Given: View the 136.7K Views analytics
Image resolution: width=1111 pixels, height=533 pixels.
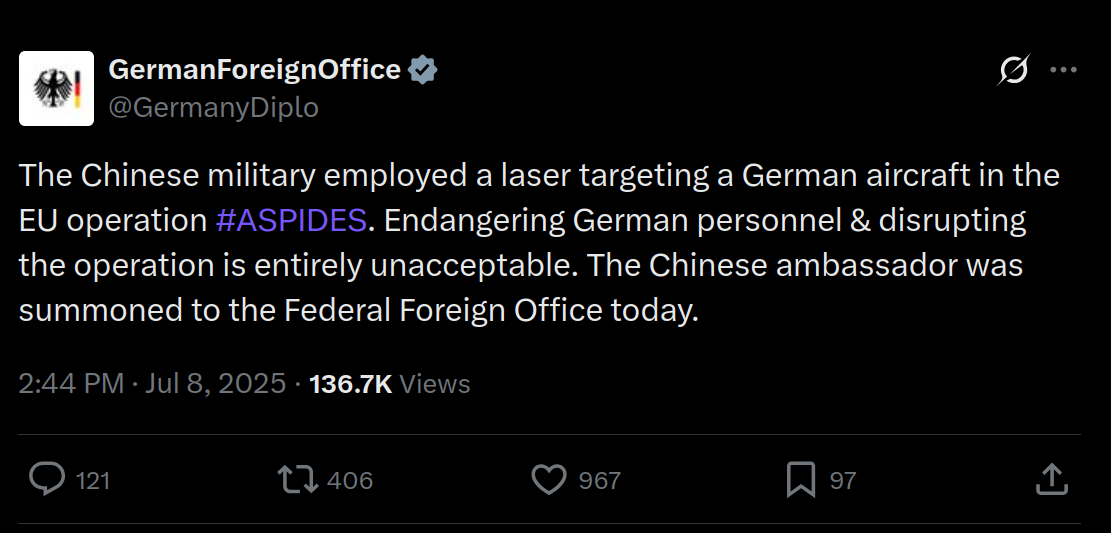Looking at the screenshot, I should click(x=390, y=383).
